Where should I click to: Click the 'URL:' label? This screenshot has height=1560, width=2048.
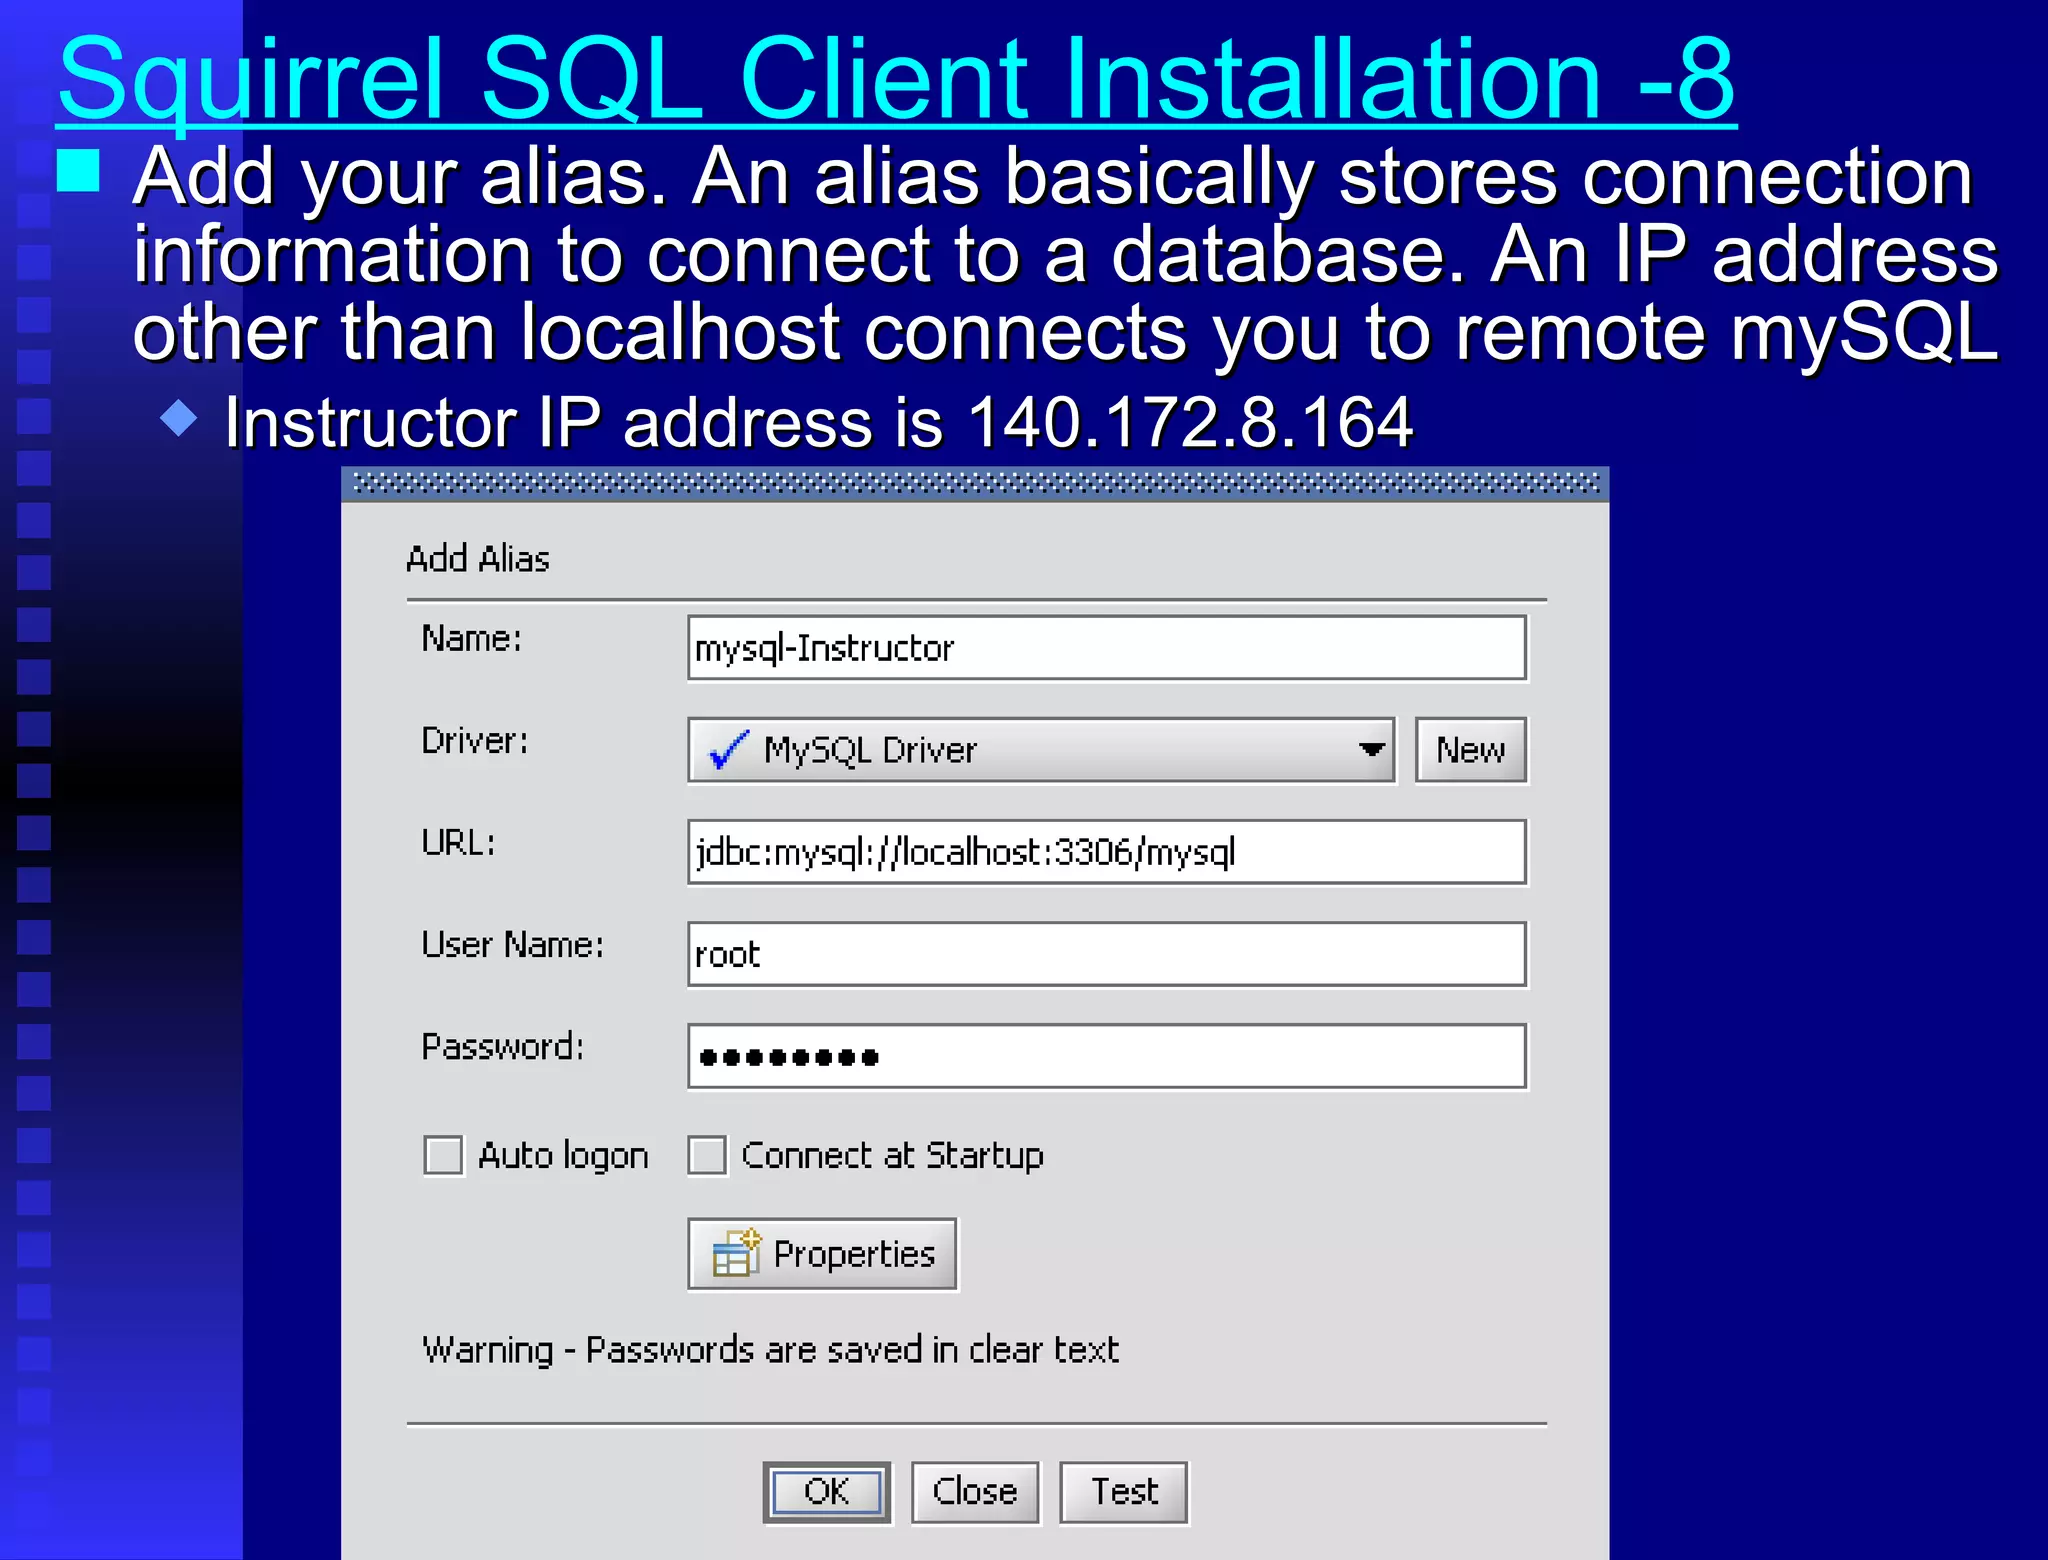point(458,843)
